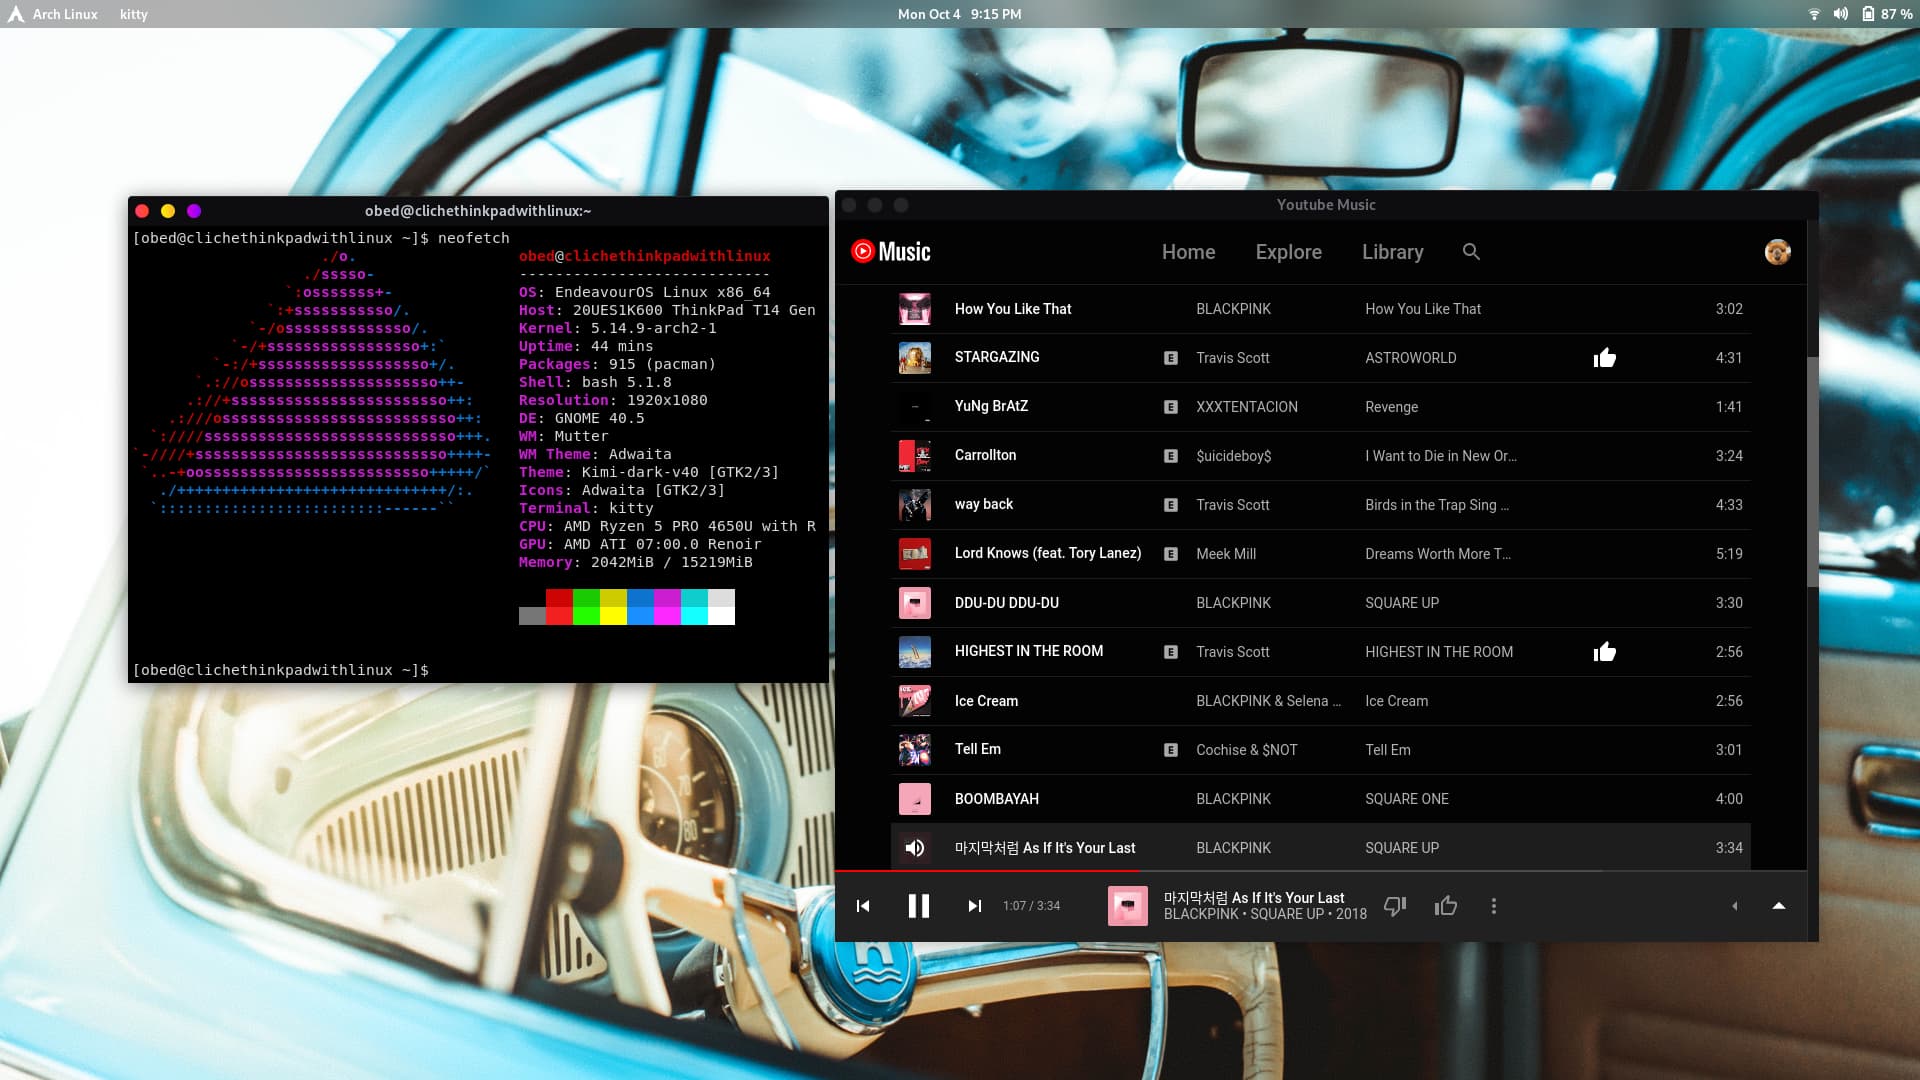Viewport: 1920px width, 1080px height.
Task: Click the way back album thumbnail
Action: [x=914, y=505]
